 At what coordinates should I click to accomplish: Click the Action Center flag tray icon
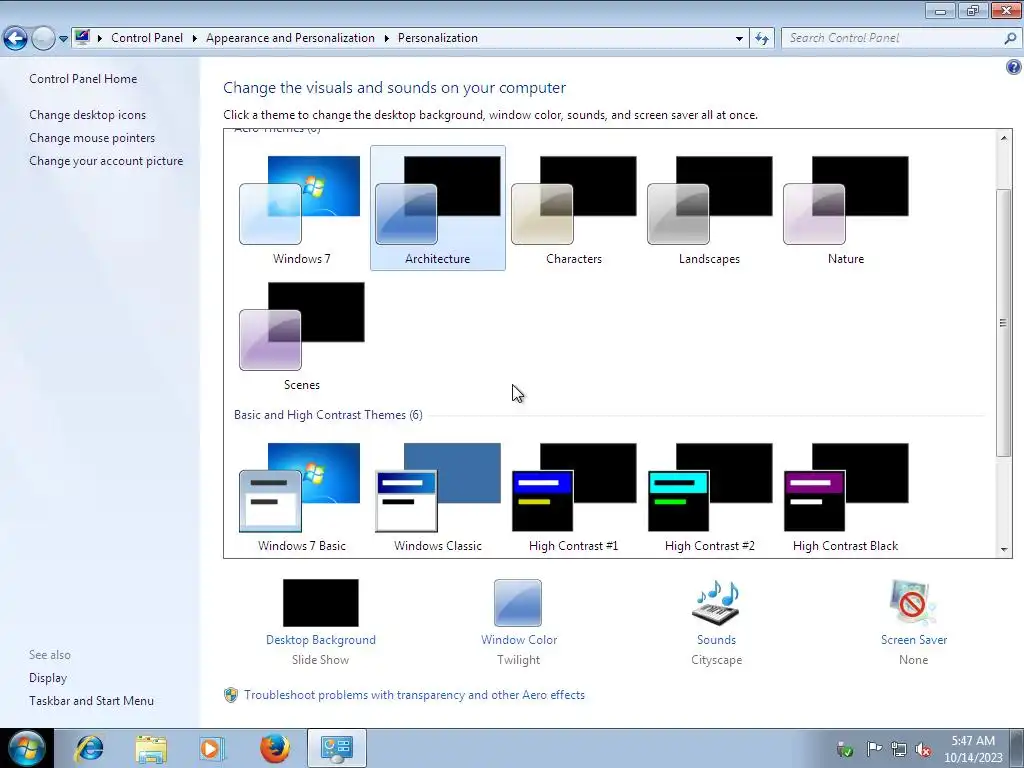click(873, 749)
